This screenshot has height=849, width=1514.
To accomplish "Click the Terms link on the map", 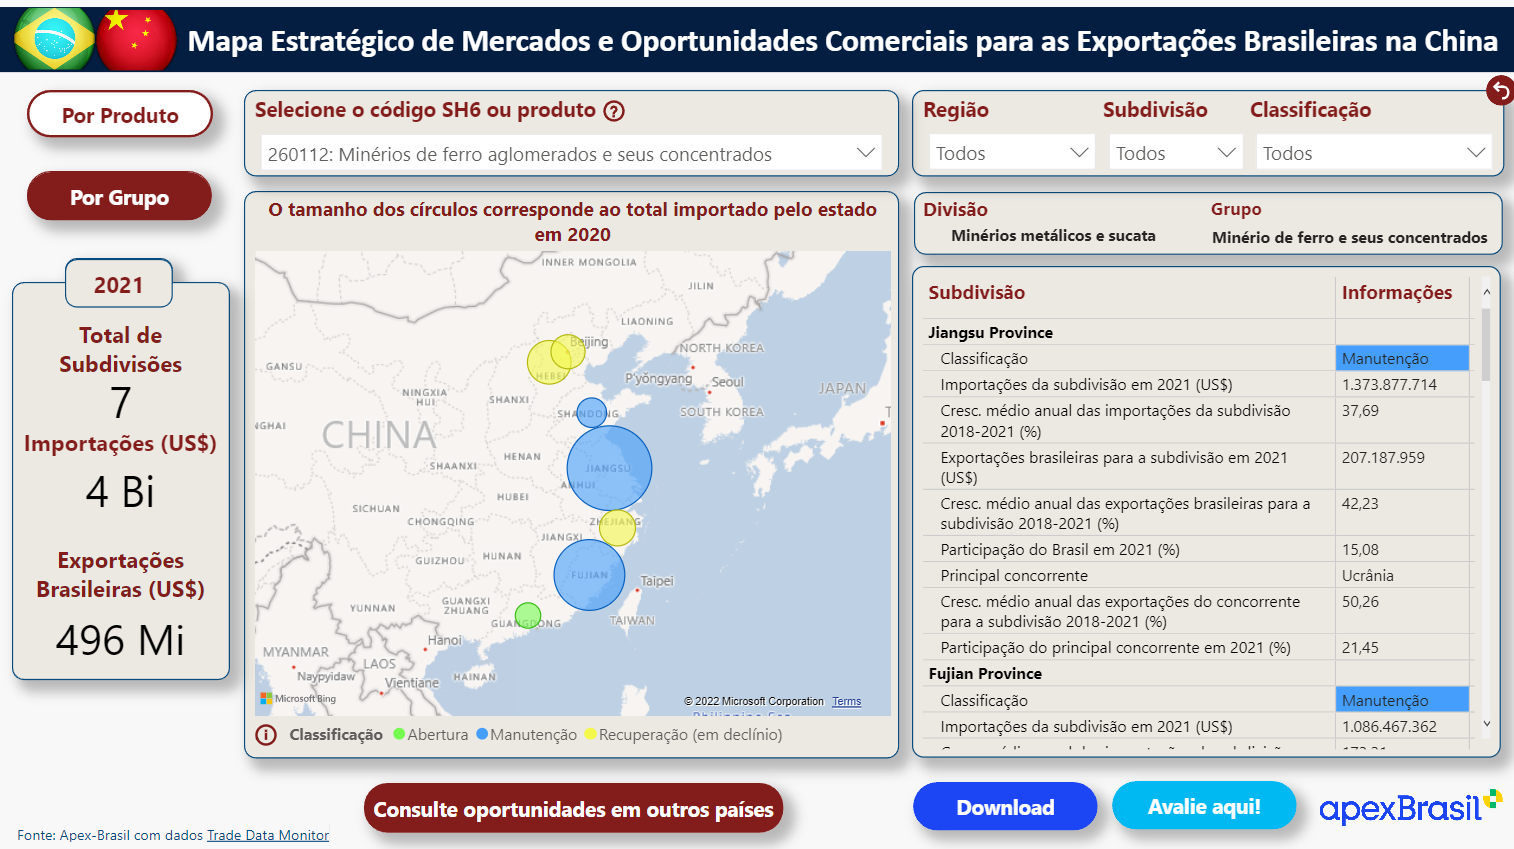I will pos(846,701).
